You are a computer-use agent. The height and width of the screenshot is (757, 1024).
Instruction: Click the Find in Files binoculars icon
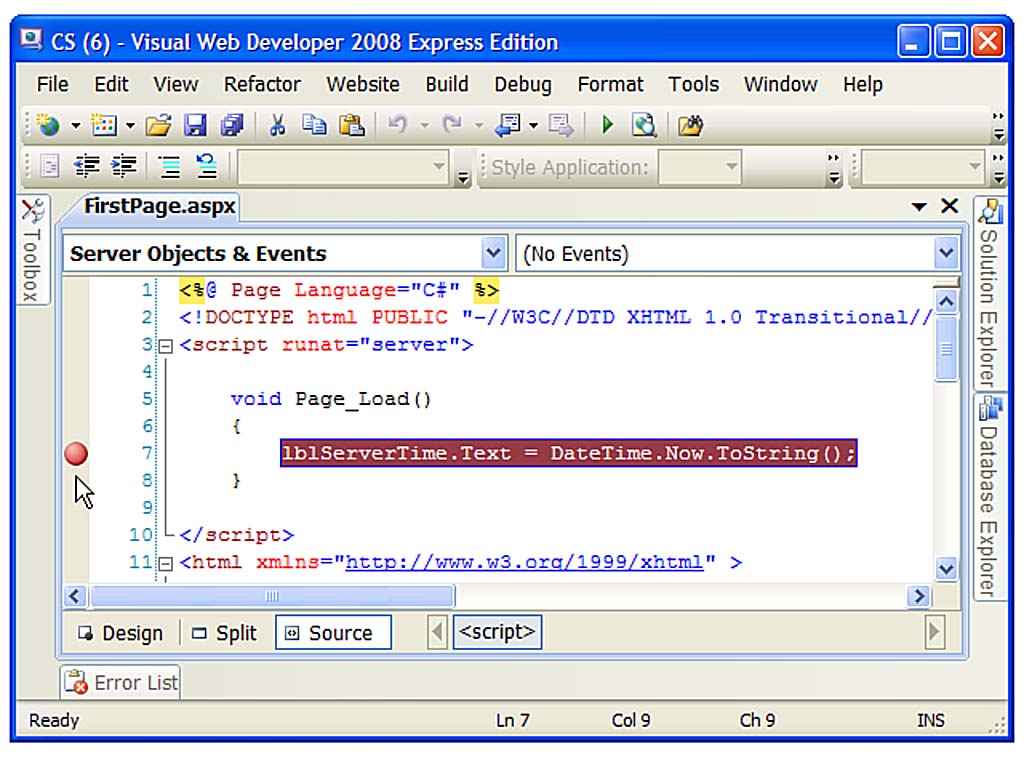tap(690, 124)
